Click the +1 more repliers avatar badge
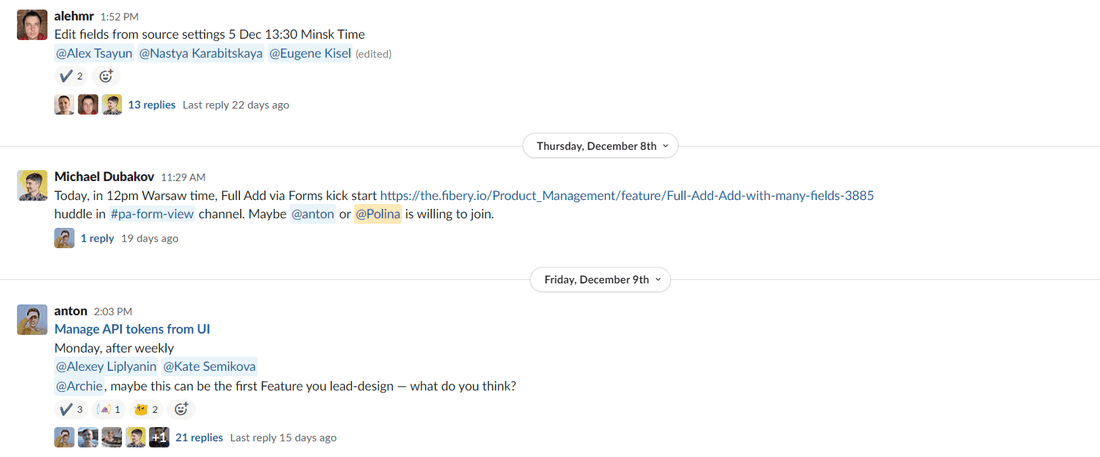The height and width of the screenshot is (457, 1100). pos(159,437)
